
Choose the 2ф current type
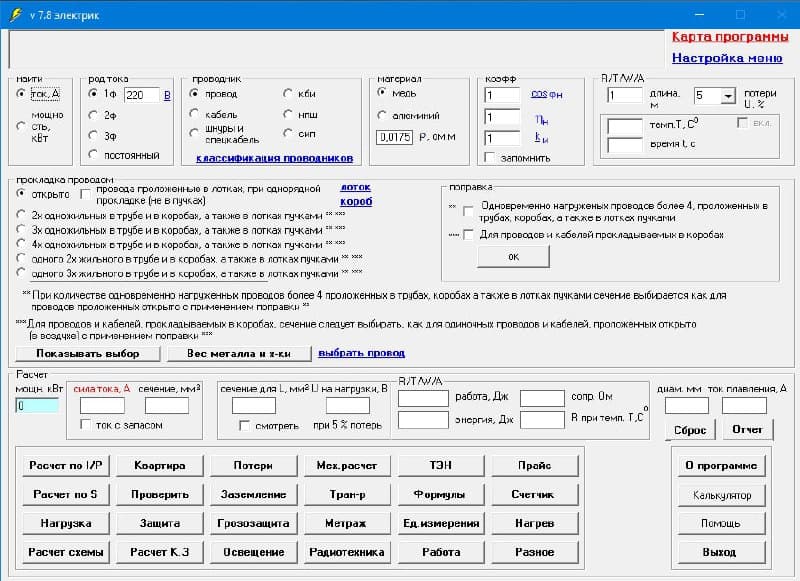[x=93, y=115]
